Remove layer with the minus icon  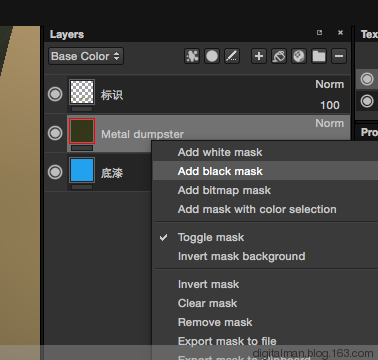[x=339, y=56]
